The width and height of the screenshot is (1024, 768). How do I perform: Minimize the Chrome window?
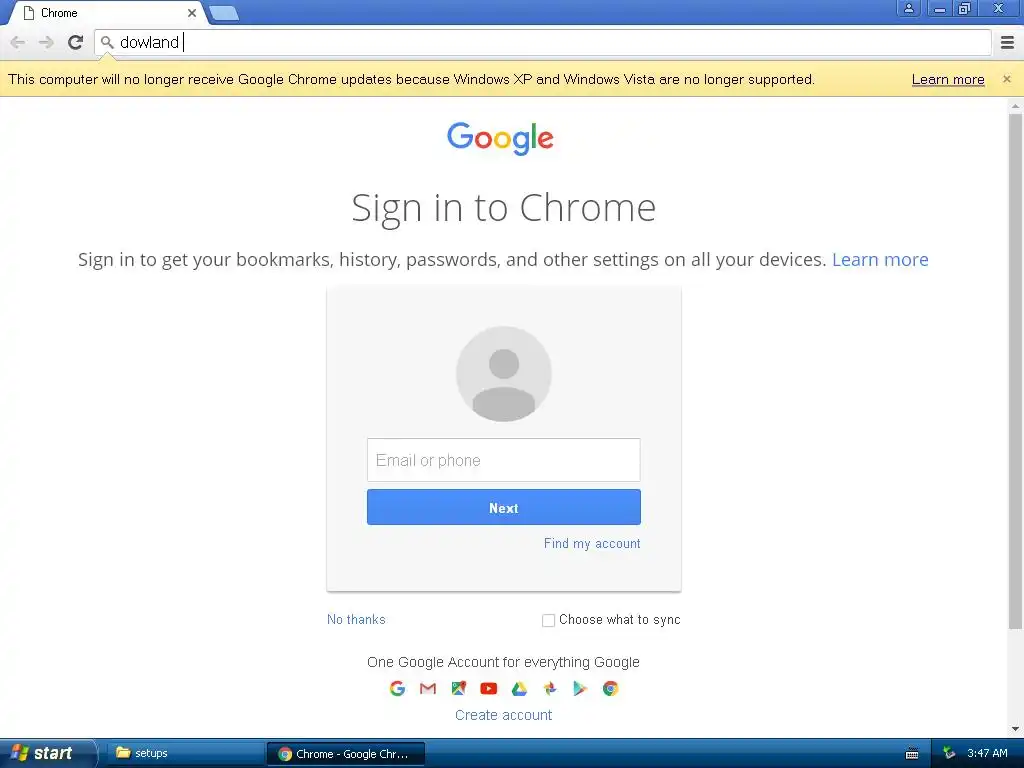(940, 8)
